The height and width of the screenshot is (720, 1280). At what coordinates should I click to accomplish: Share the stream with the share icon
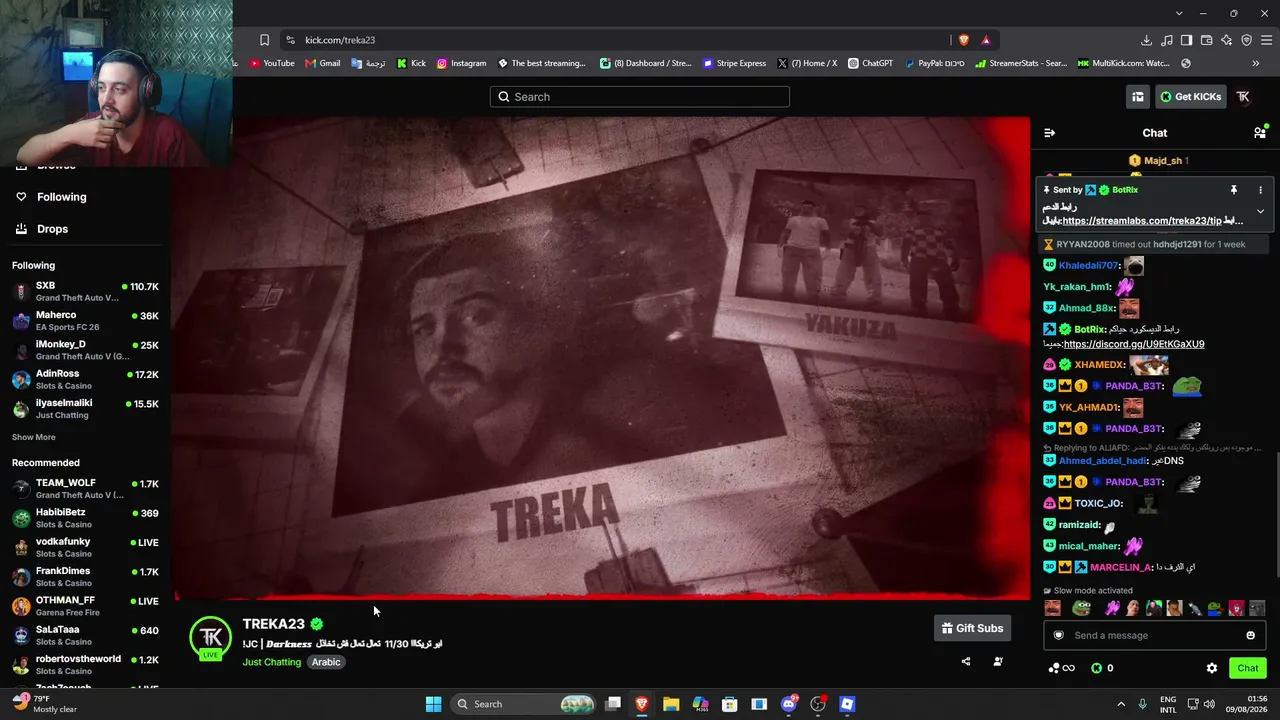pyautogui.click(x=966, y=661)
